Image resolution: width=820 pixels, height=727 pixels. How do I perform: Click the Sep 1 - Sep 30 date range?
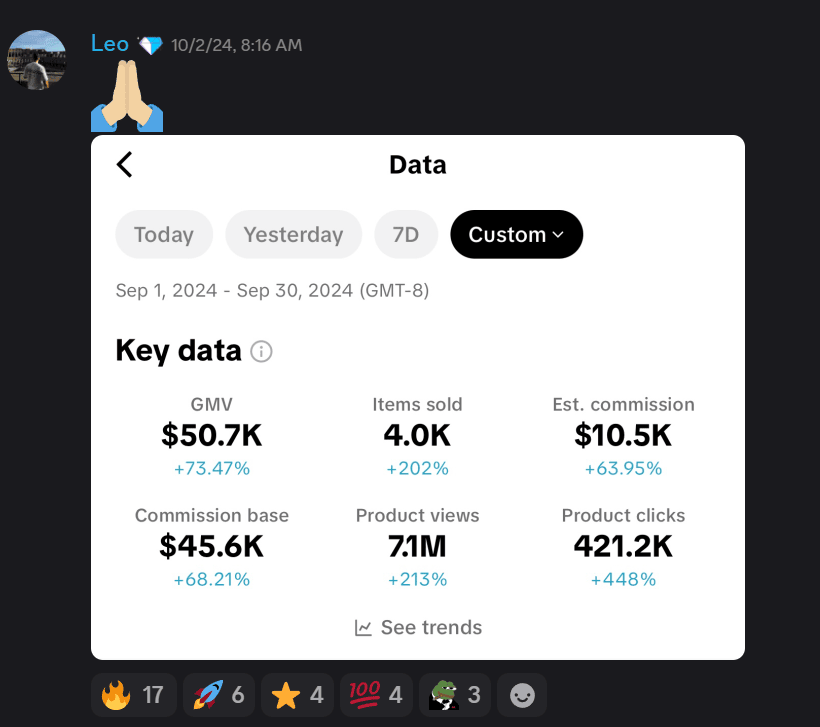[x=272, y=291]
